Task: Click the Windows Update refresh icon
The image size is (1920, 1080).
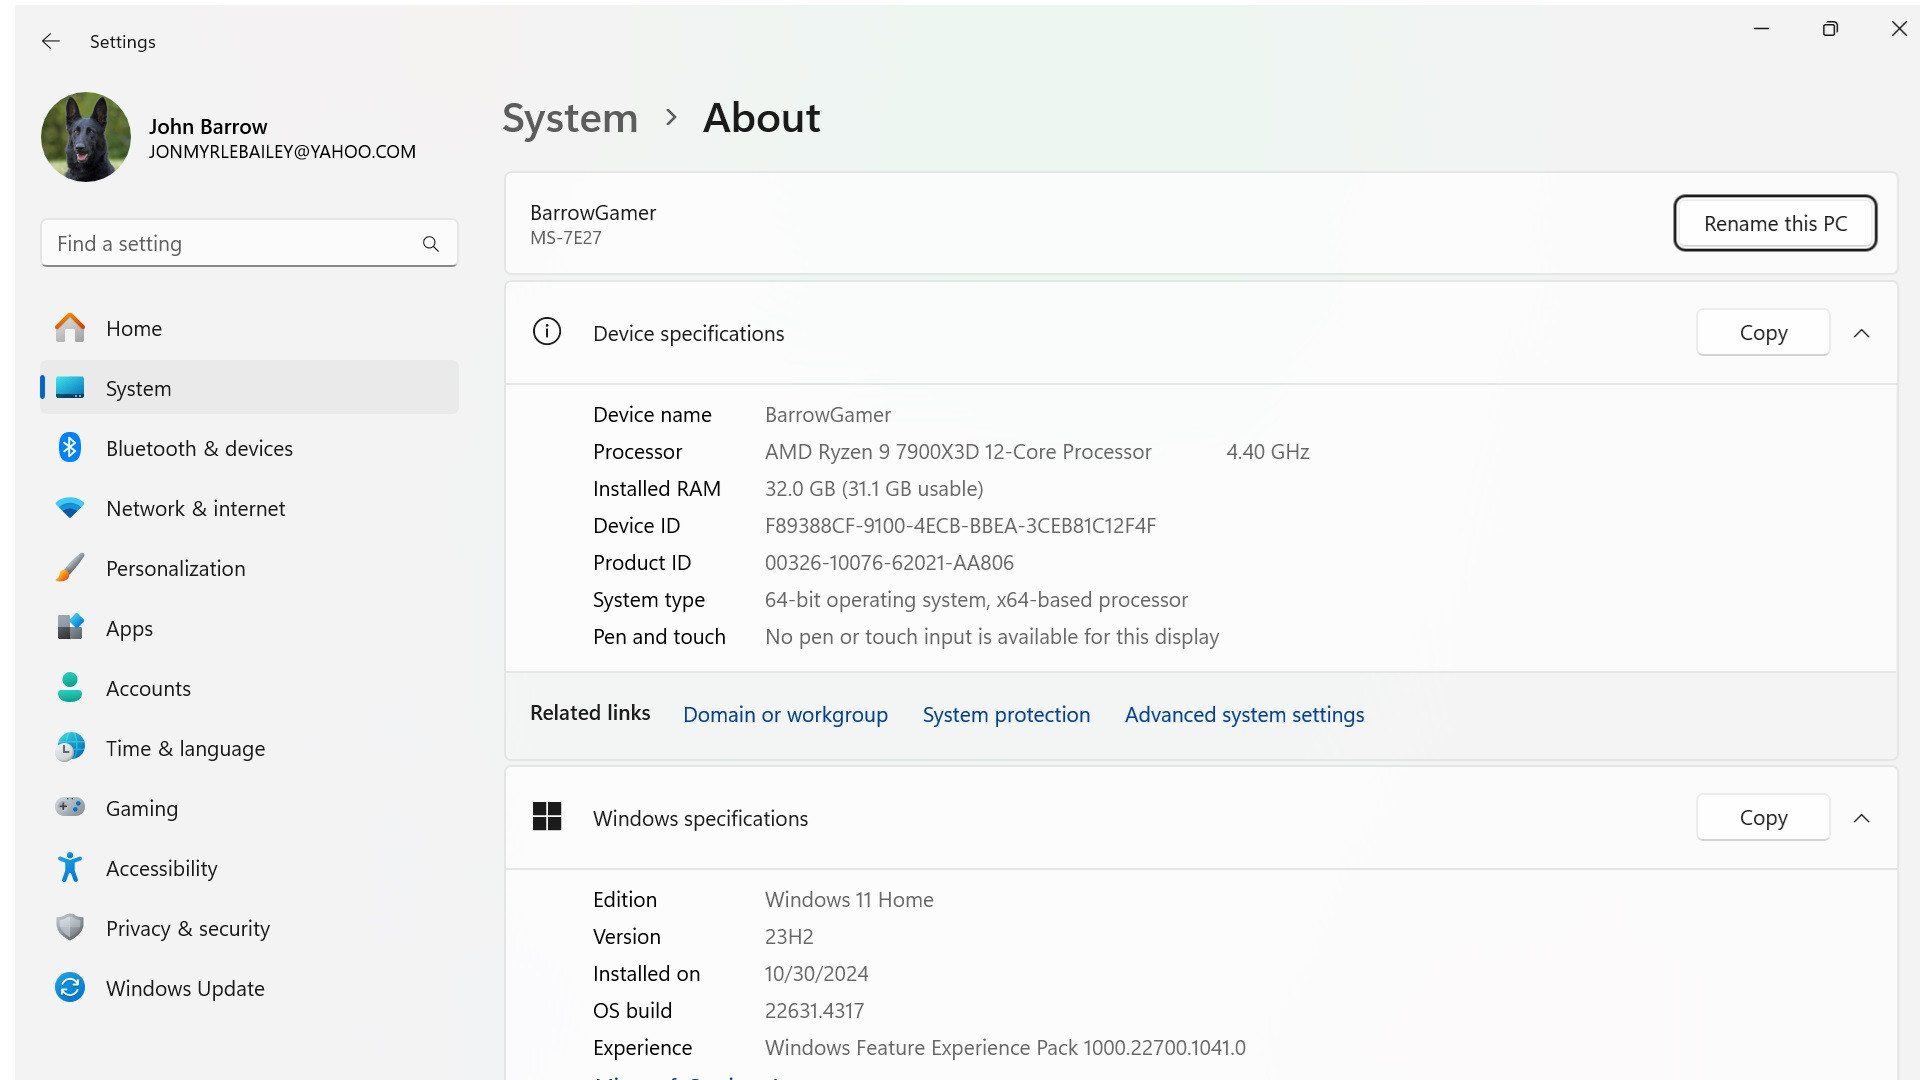Action: pyautogui.click(x=70, y=988)
